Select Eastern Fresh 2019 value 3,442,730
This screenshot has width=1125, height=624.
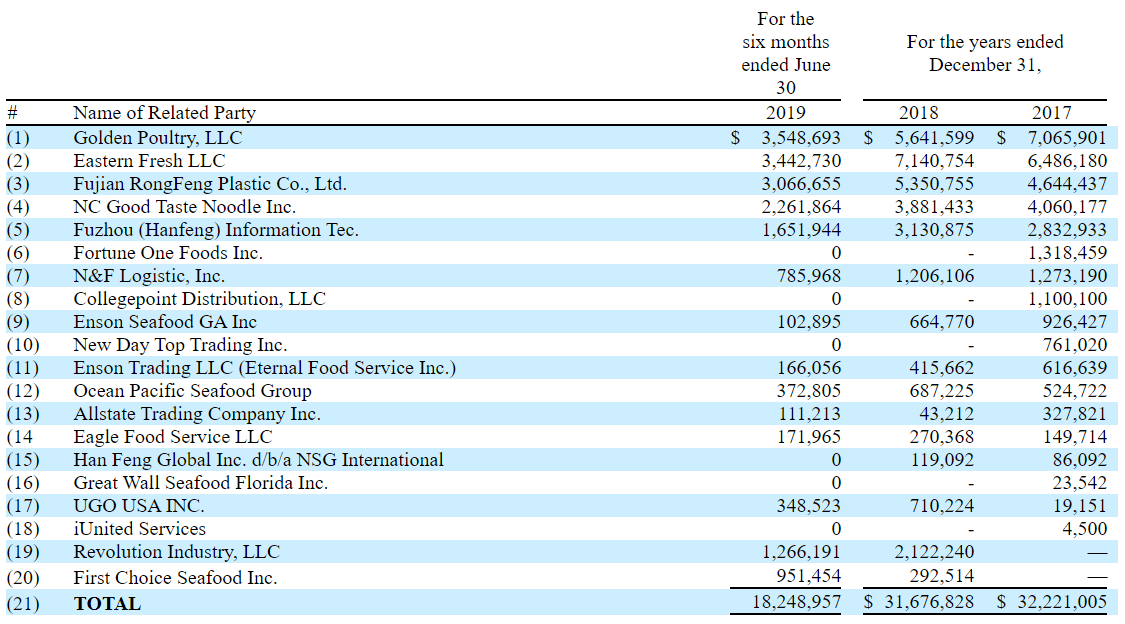point(801,161)
